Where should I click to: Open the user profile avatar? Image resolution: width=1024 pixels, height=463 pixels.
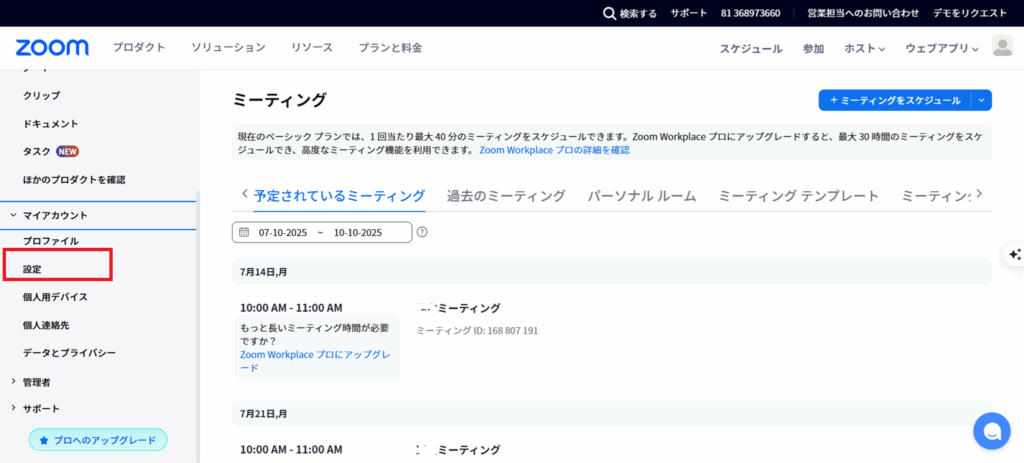click(1002, 46)
